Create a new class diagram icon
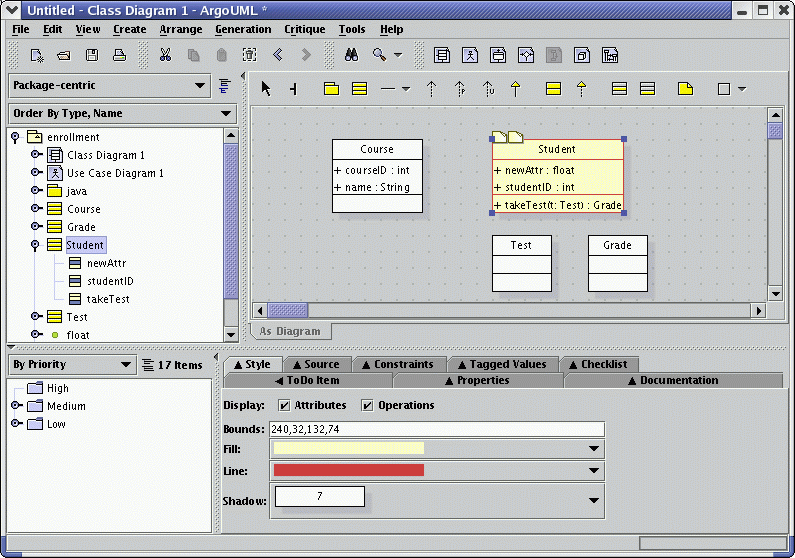 point(442,55)
